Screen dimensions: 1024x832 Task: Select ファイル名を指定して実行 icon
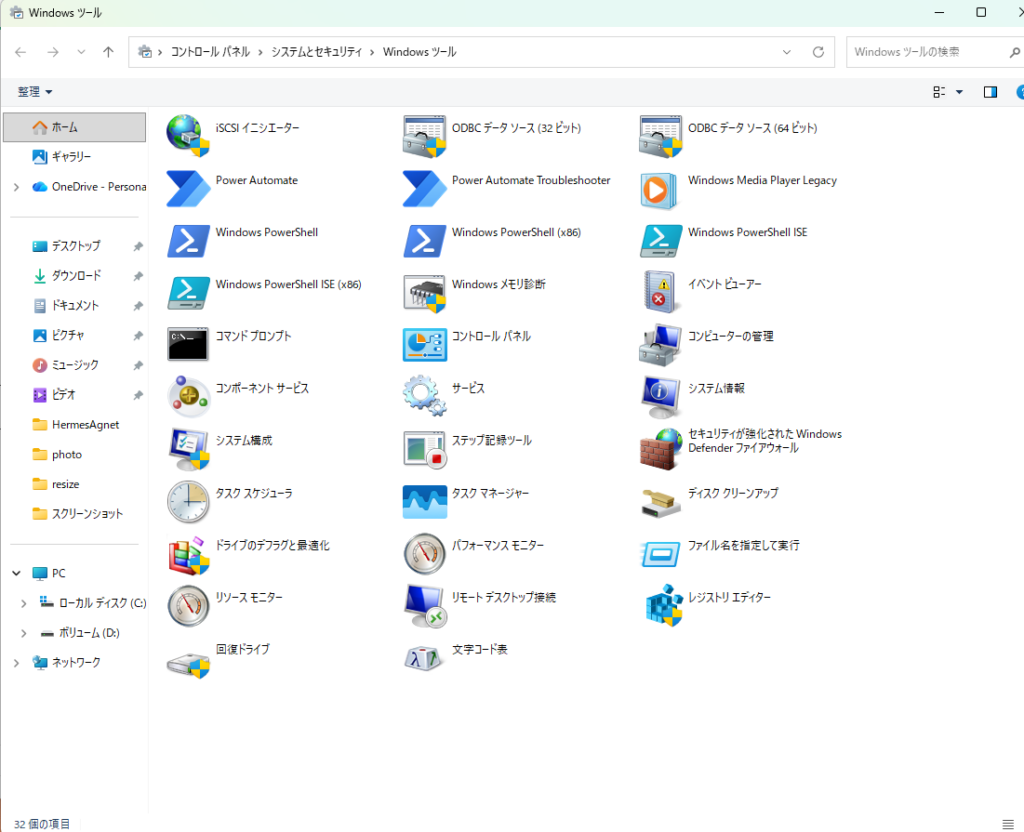[661, 554]
